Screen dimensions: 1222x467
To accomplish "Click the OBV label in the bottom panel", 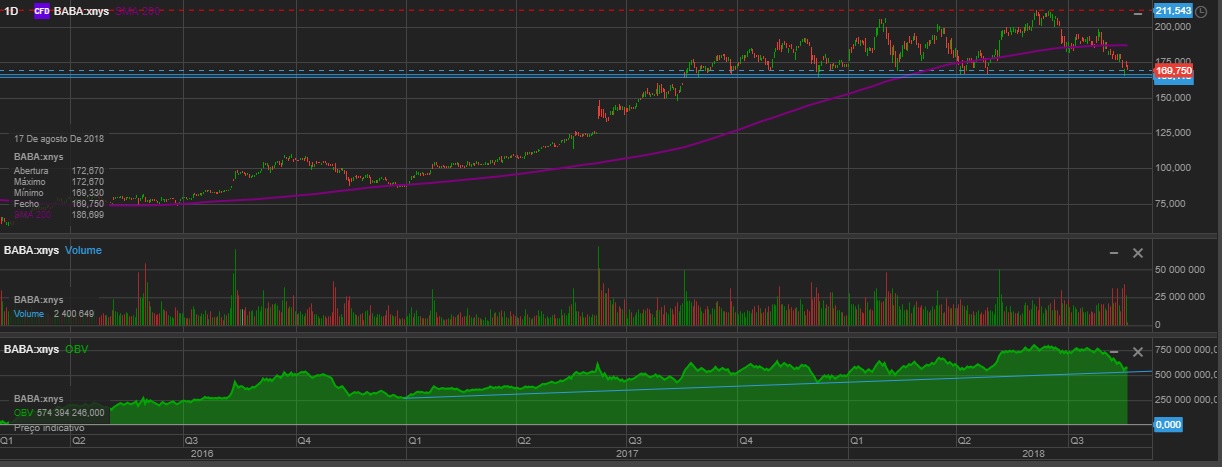I will pos(76,349).
